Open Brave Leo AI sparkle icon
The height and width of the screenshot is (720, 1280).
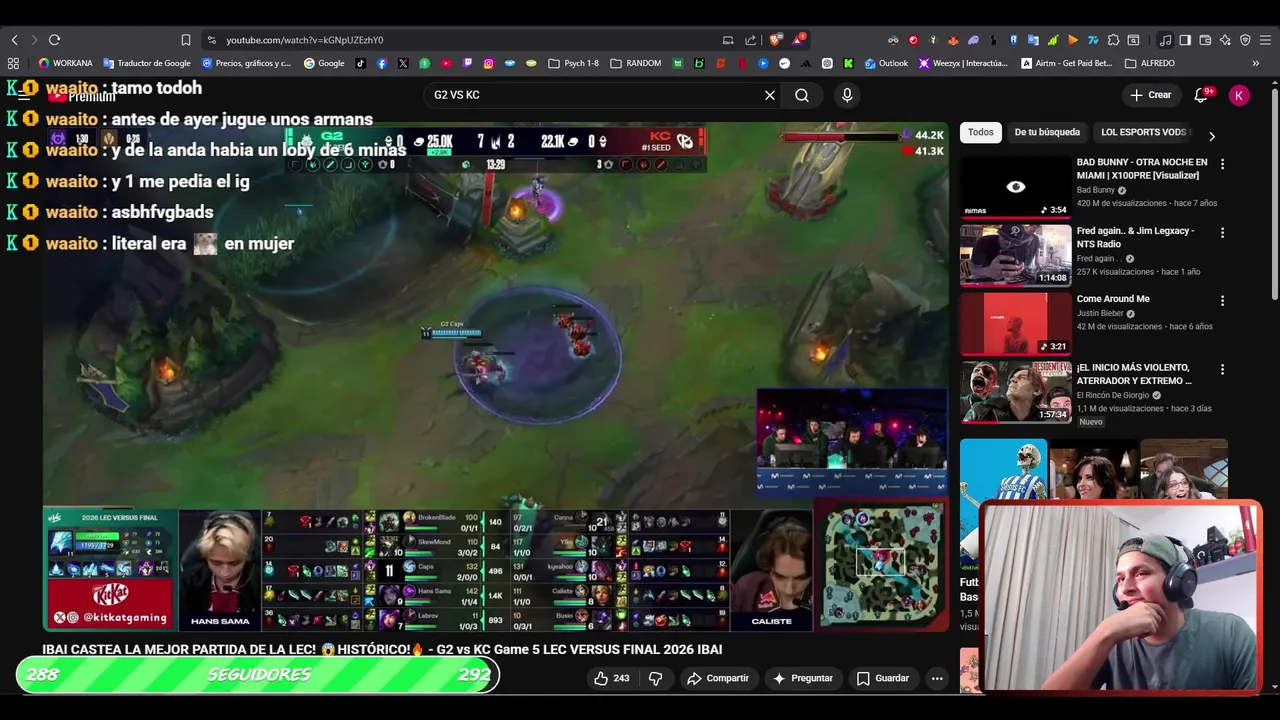pyautogui.click(x=1225, y=40)
